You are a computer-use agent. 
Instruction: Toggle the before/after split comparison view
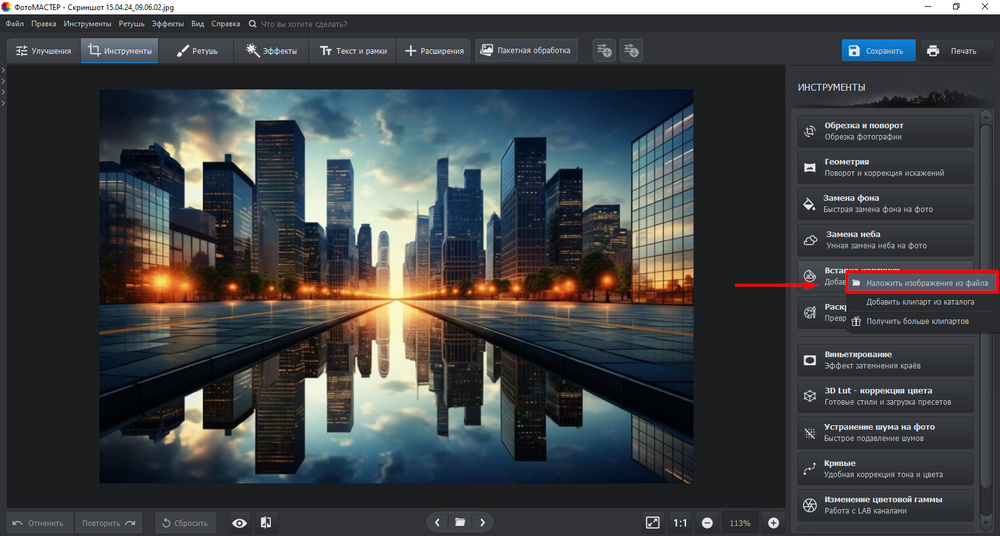pyautogui.click(x=266, y=522)
